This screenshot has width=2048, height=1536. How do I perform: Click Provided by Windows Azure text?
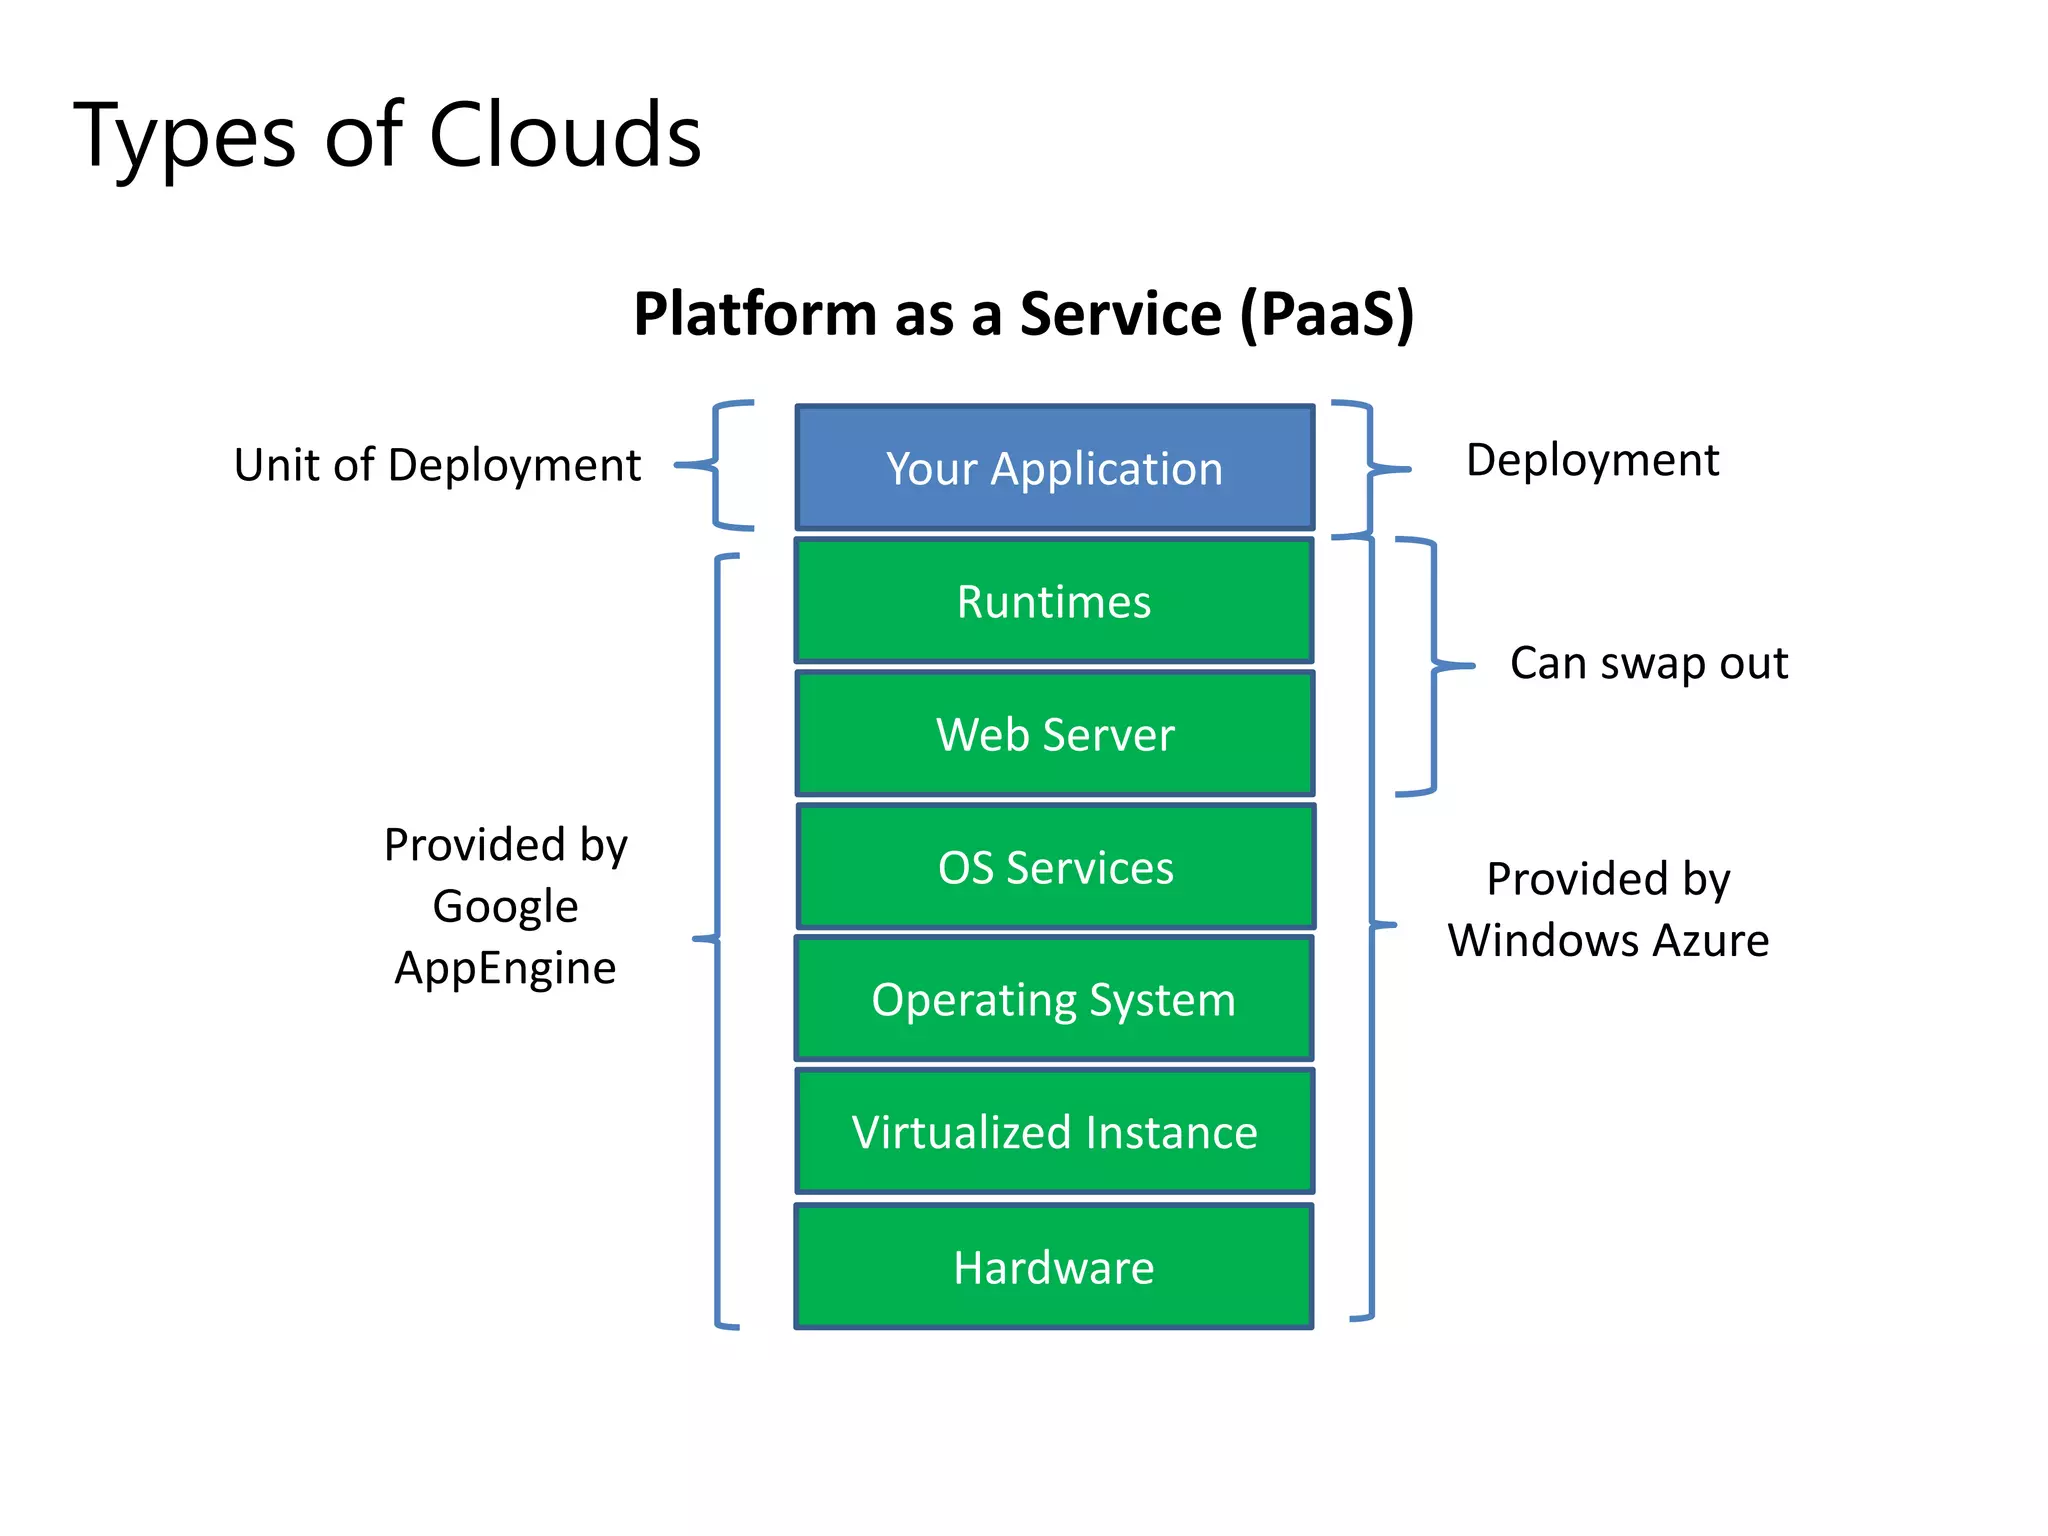pos(1608,909)
